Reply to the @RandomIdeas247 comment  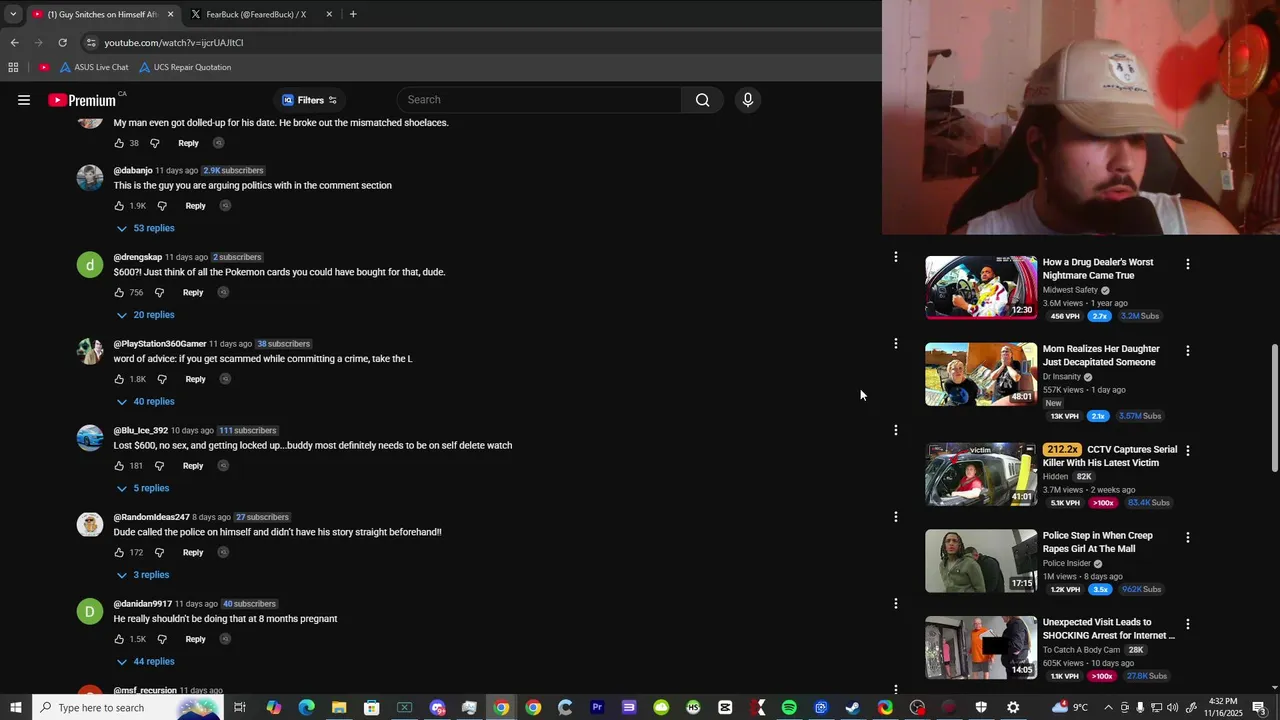point(193,552)
